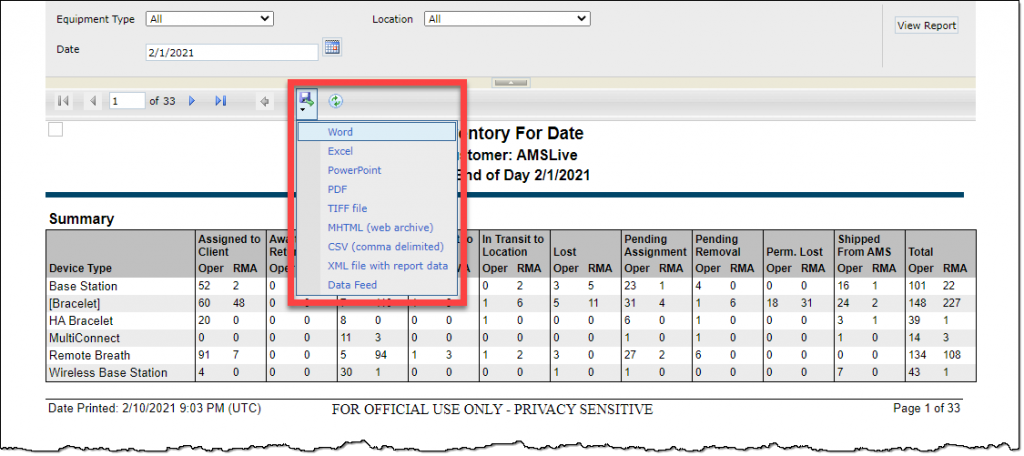The height and width of the screenshot is (456, 1024).
Task: Select the HA Bracelet row label
Action: [81, 321]
